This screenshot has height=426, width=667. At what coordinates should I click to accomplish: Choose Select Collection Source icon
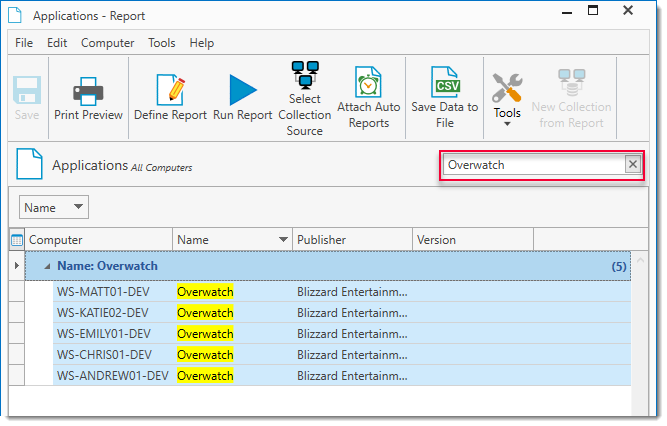pyautogui.click(x=305, y=75)
